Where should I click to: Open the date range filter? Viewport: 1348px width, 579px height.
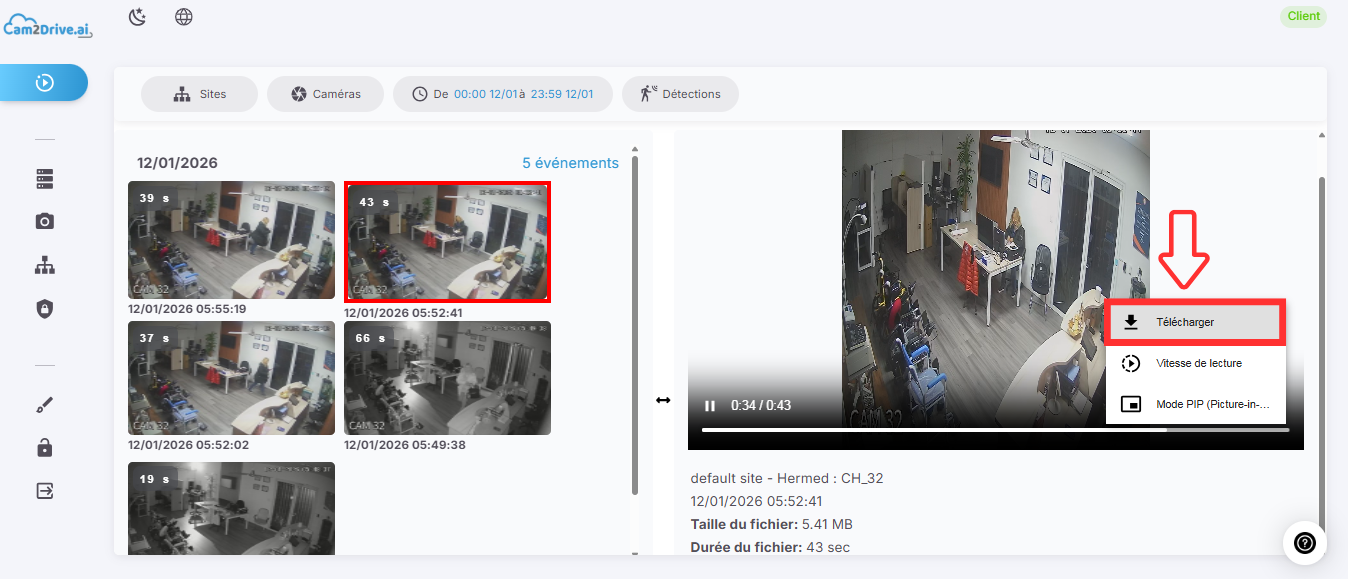click(x=503, y=94)
